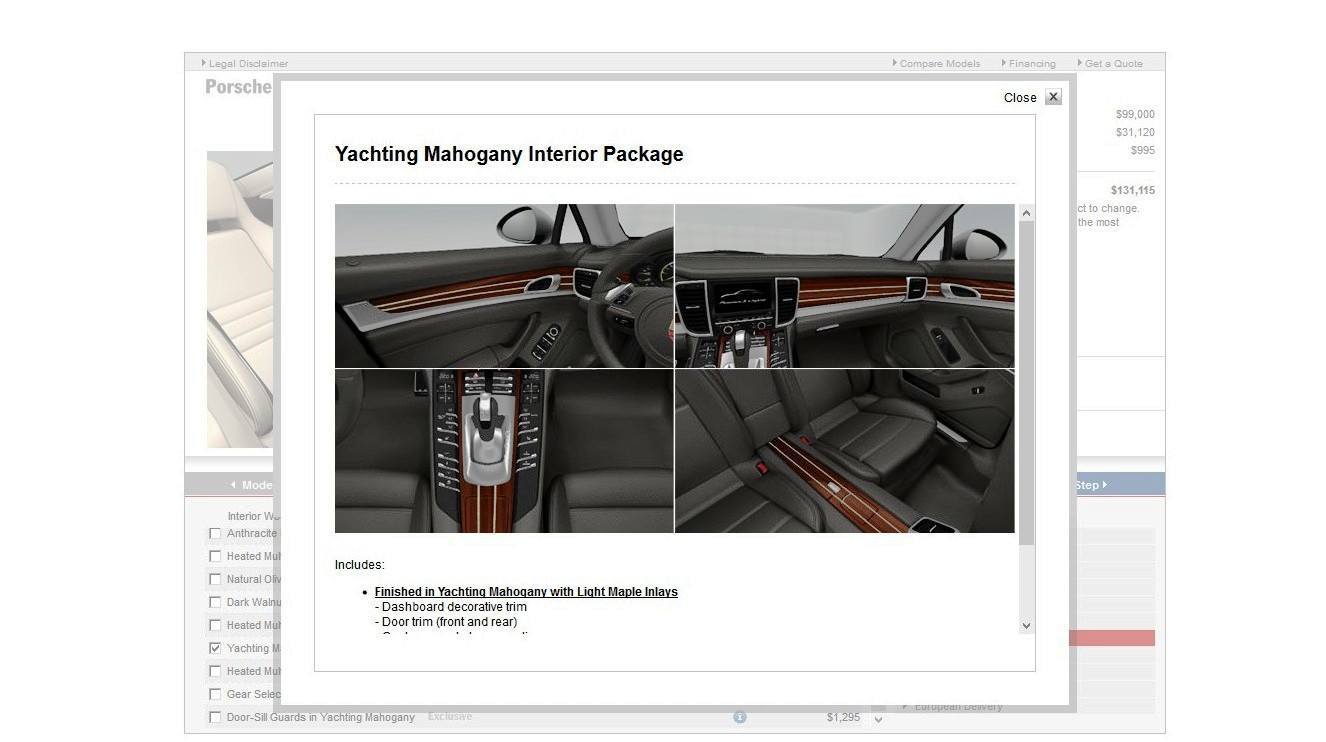Open Legal Disclaimer link
The width and height of the screenshot is (1326, 742).
click(248, 63)
